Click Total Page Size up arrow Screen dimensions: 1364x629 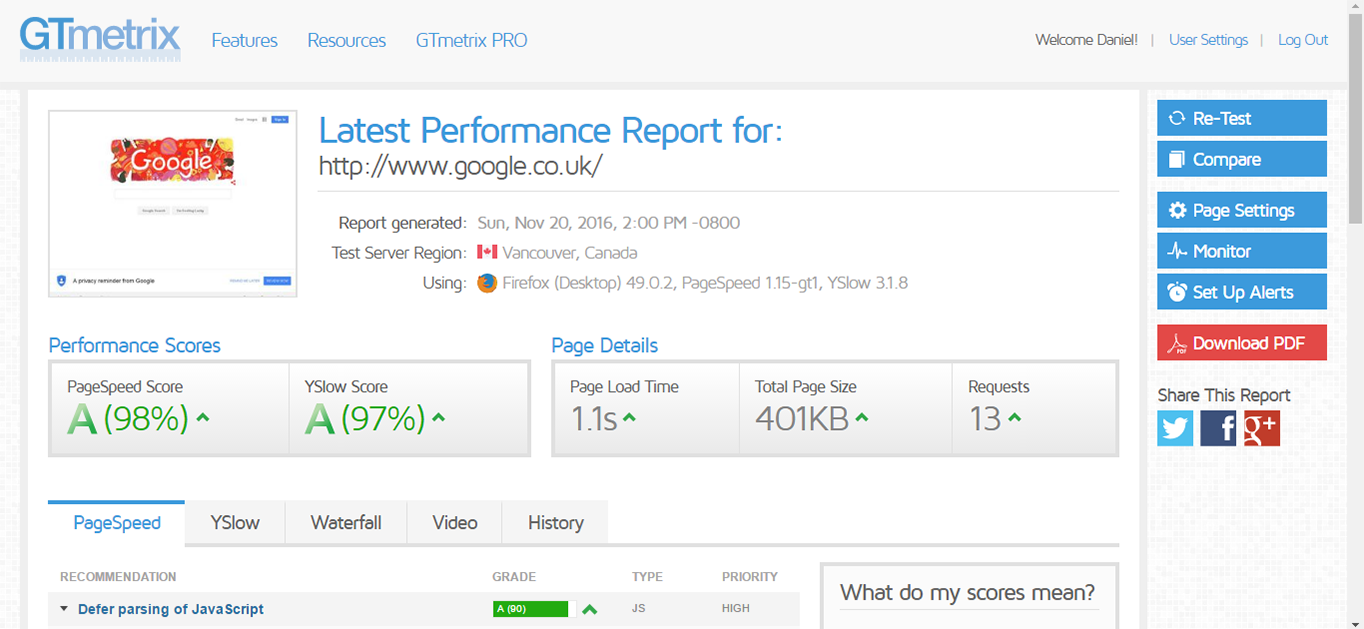coord(862,418)
